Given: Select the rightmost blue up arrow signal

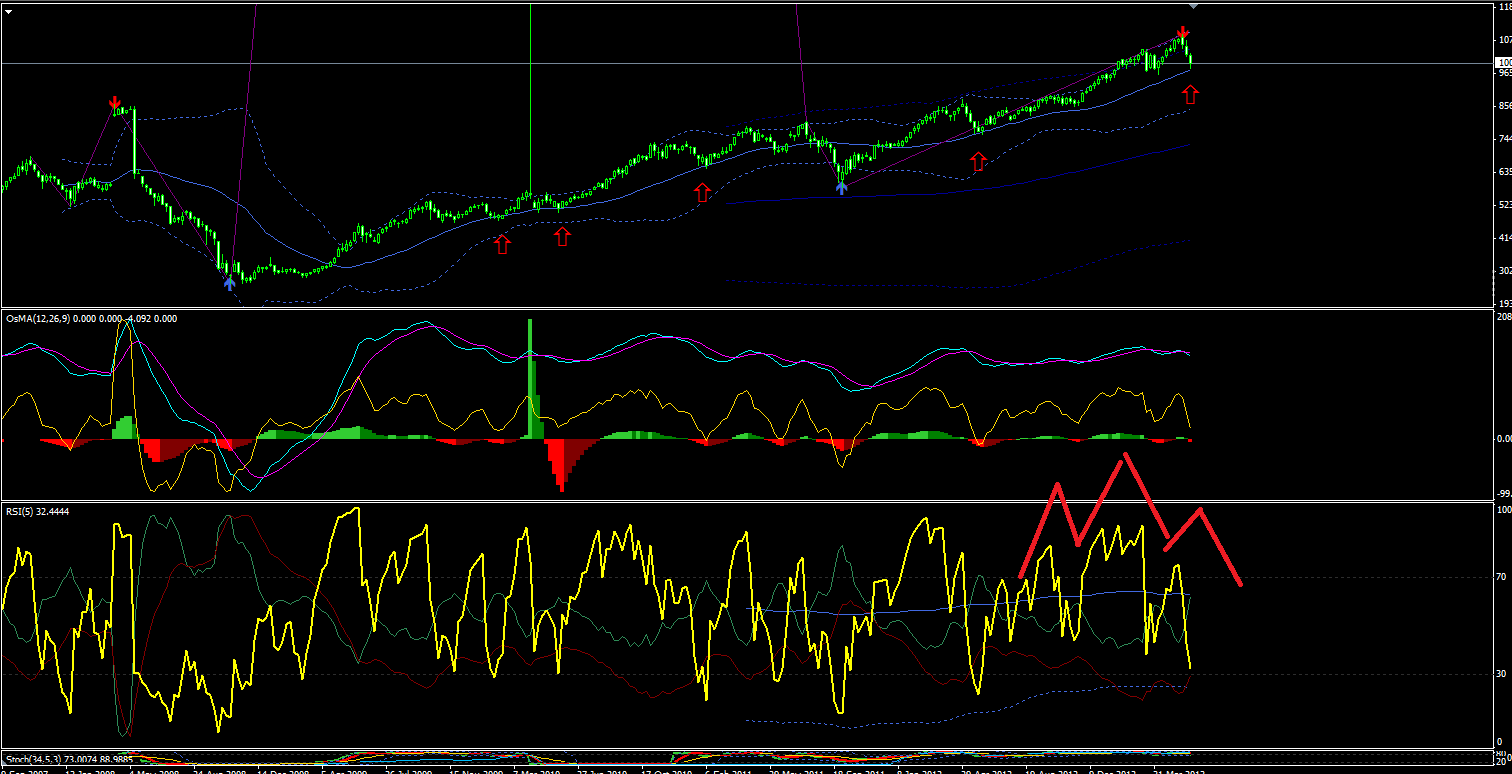Looking at the screenshot, I should pyautogui.click(x=842, y=186).
